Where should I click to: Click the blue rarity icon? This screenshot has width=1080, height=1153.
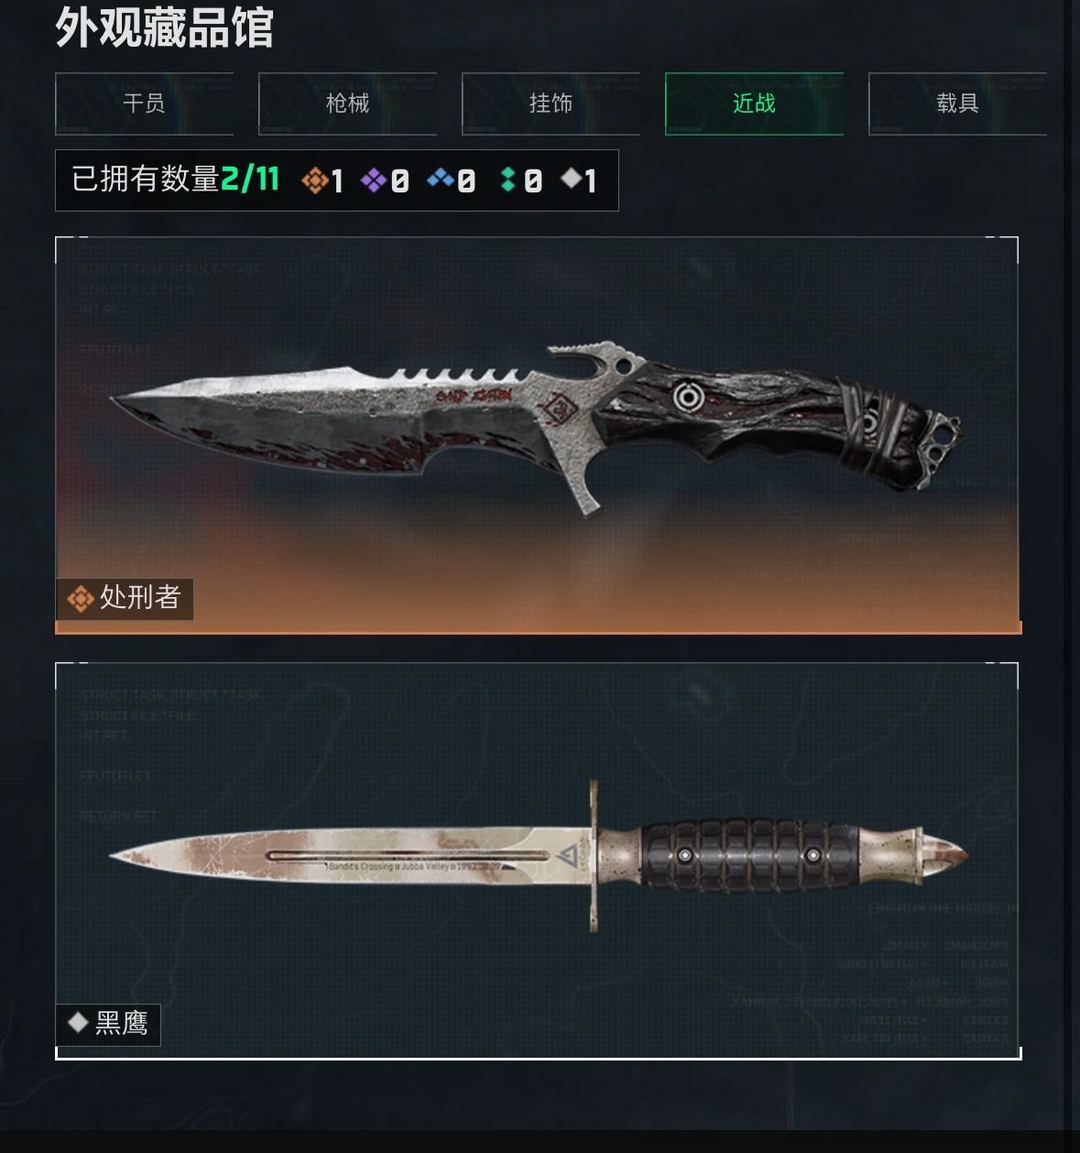pyautogui.click(x=440, y=177)
